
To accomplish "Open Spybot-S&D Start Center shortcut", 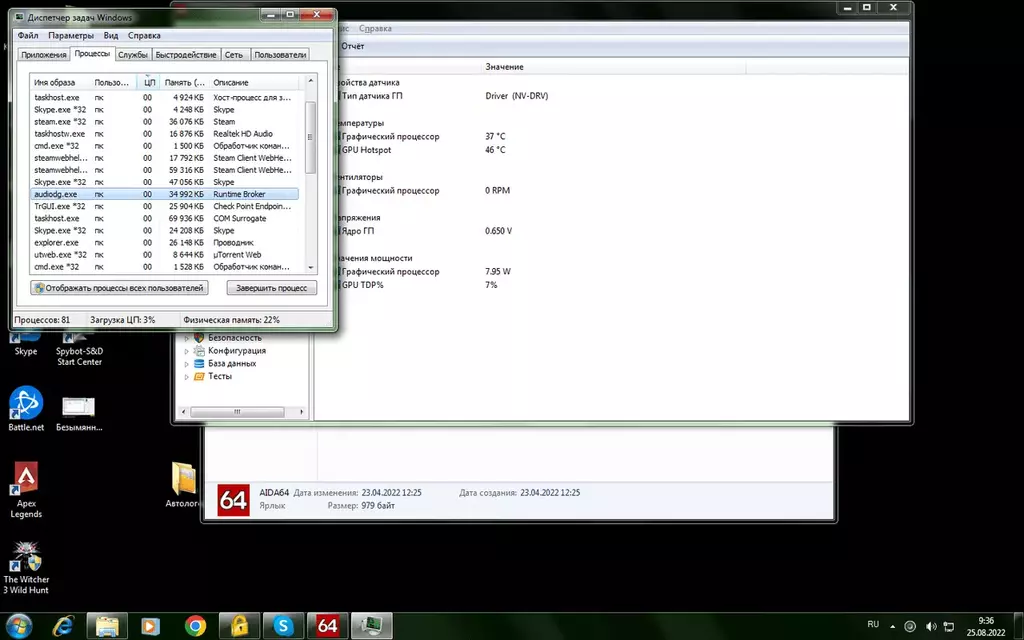I will coord(79,348).
